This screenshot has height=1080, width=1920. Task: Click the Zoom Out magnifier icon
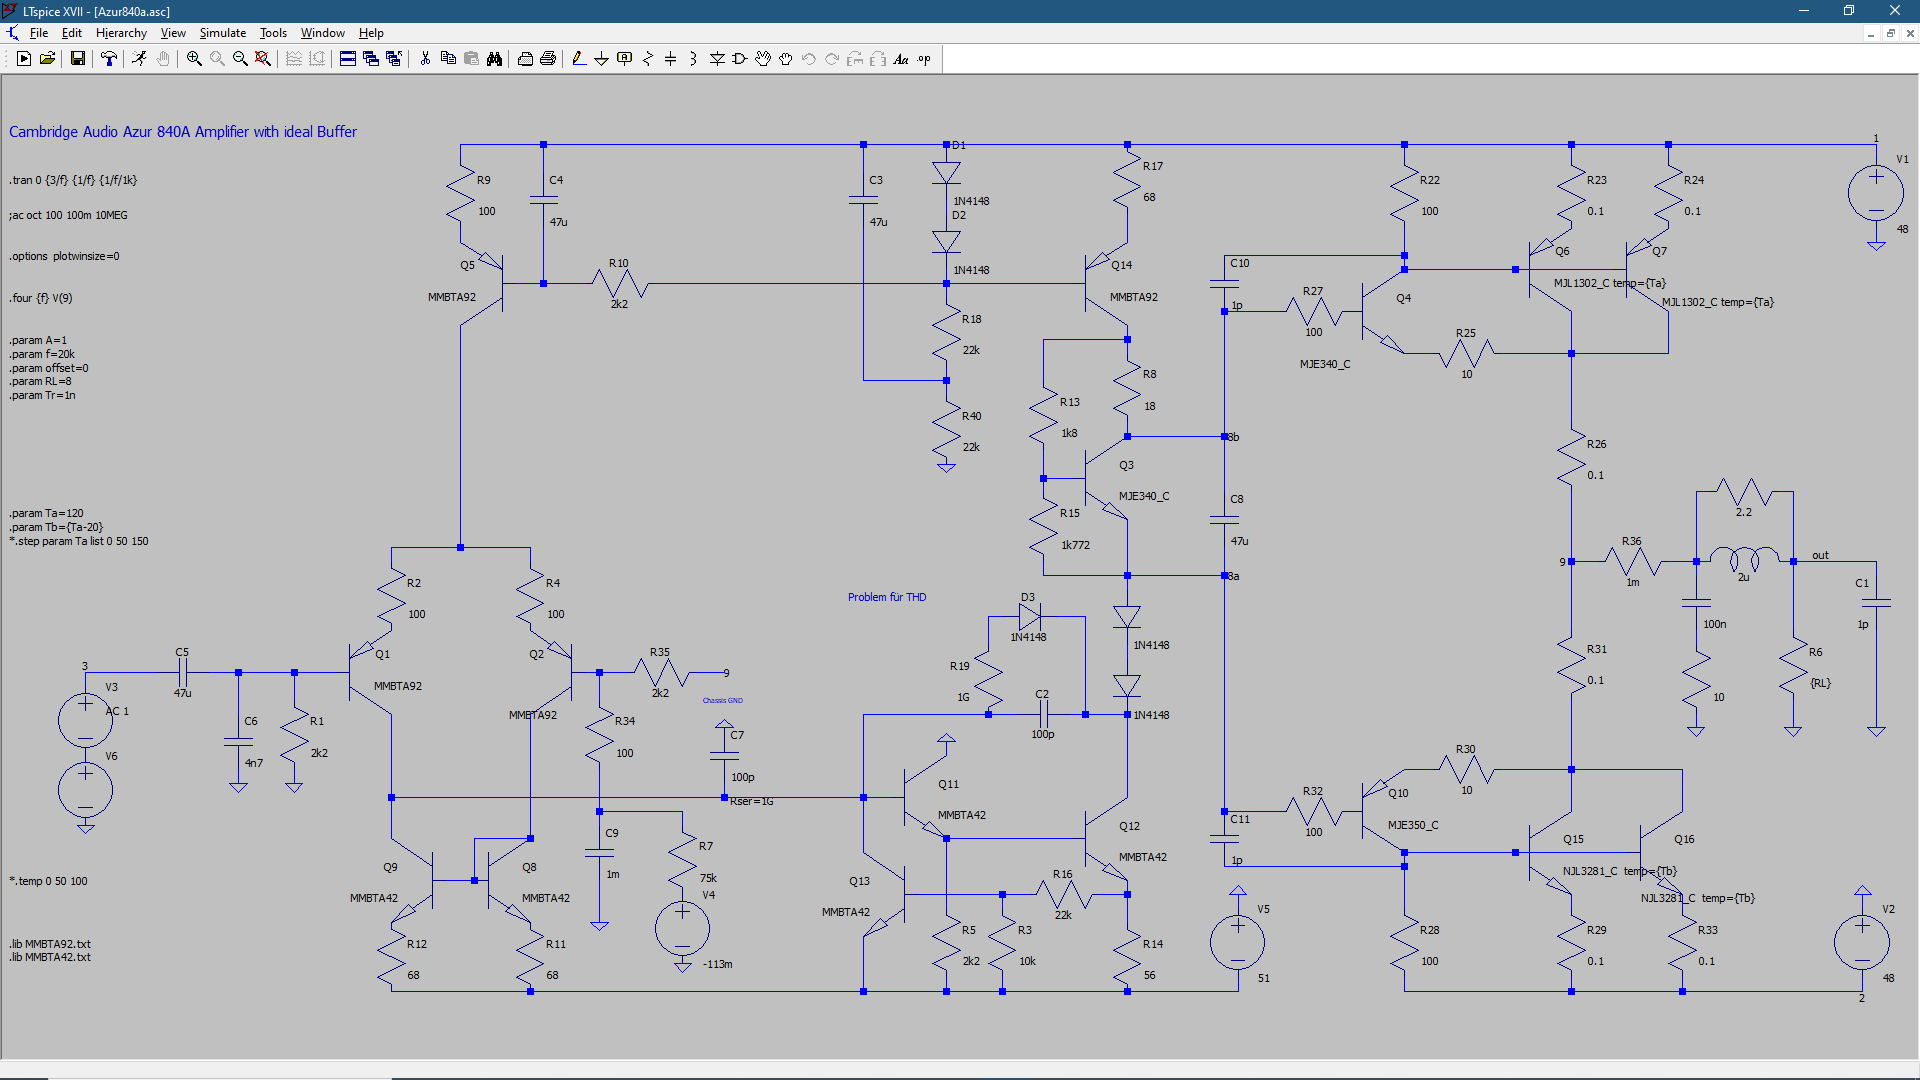240,59
